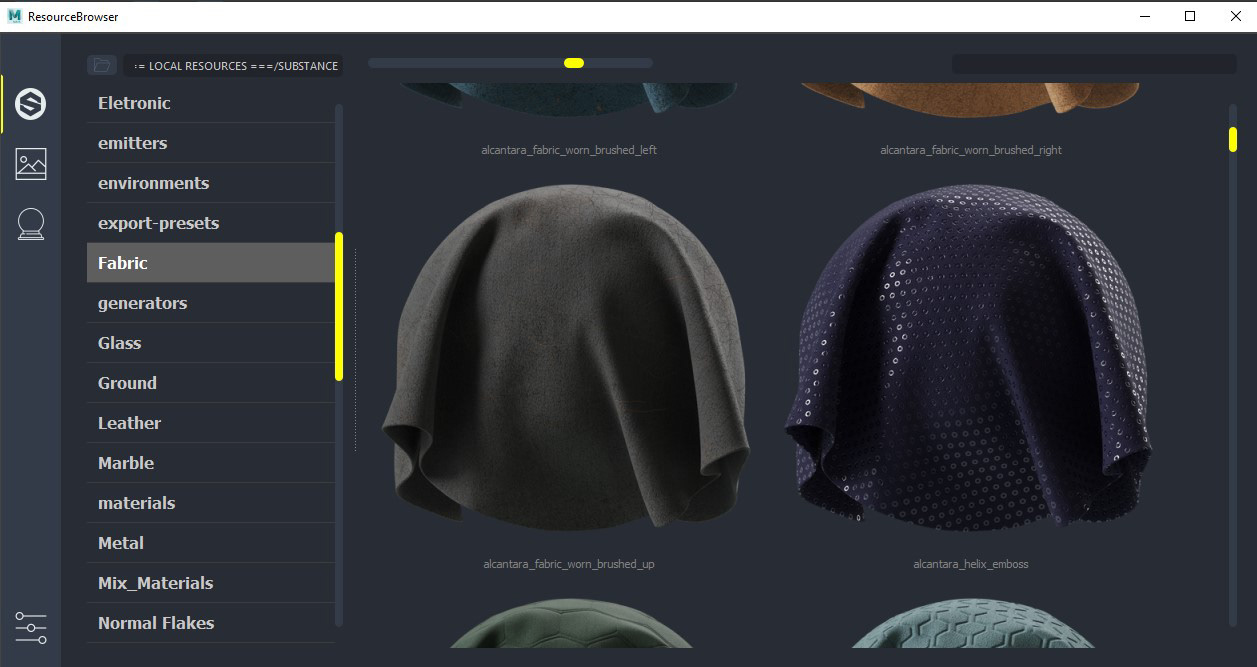This screenshot has height=667, width=1257.
Task: Adjust the thumbnail size slider handle
Action: pos(574,63)
